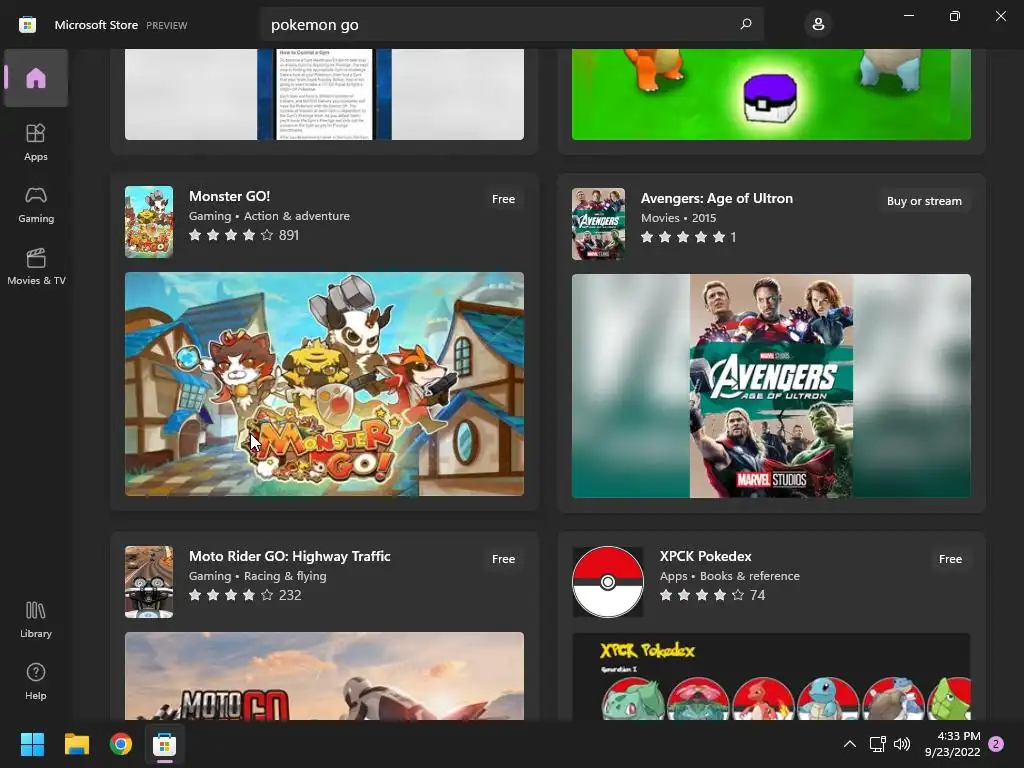Click the Free button for XPCK Pokedex
Viewport: 1024px width, 768px height.
(950, 559)
